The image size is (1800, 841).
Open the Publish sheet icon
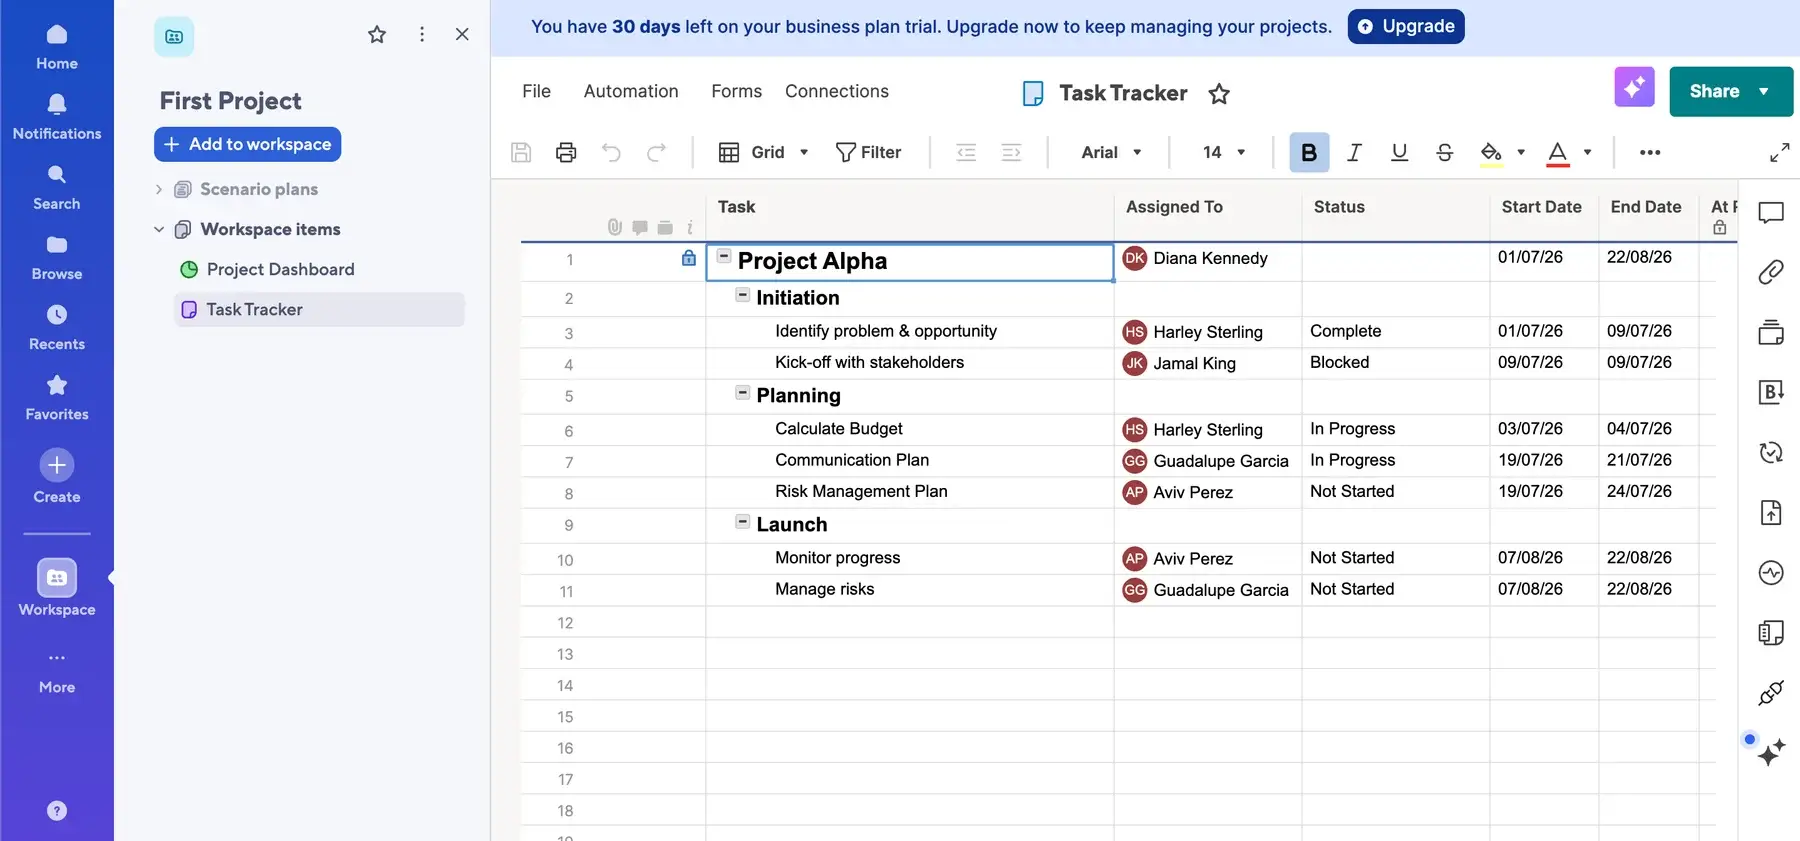coord(1771,512)
